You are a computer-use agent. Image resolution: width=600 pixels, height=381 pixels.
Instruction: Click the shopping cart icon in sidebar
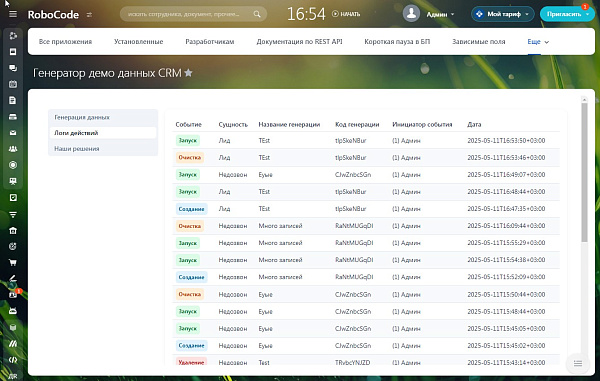[13, 262]
